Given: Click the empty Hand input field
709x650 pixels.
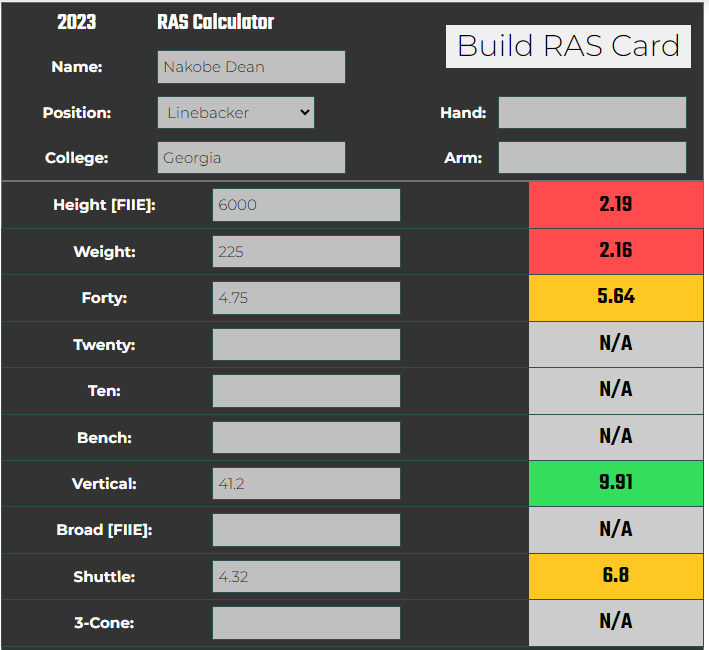Looking at the screenshot, I should click(x=592, y=113).
